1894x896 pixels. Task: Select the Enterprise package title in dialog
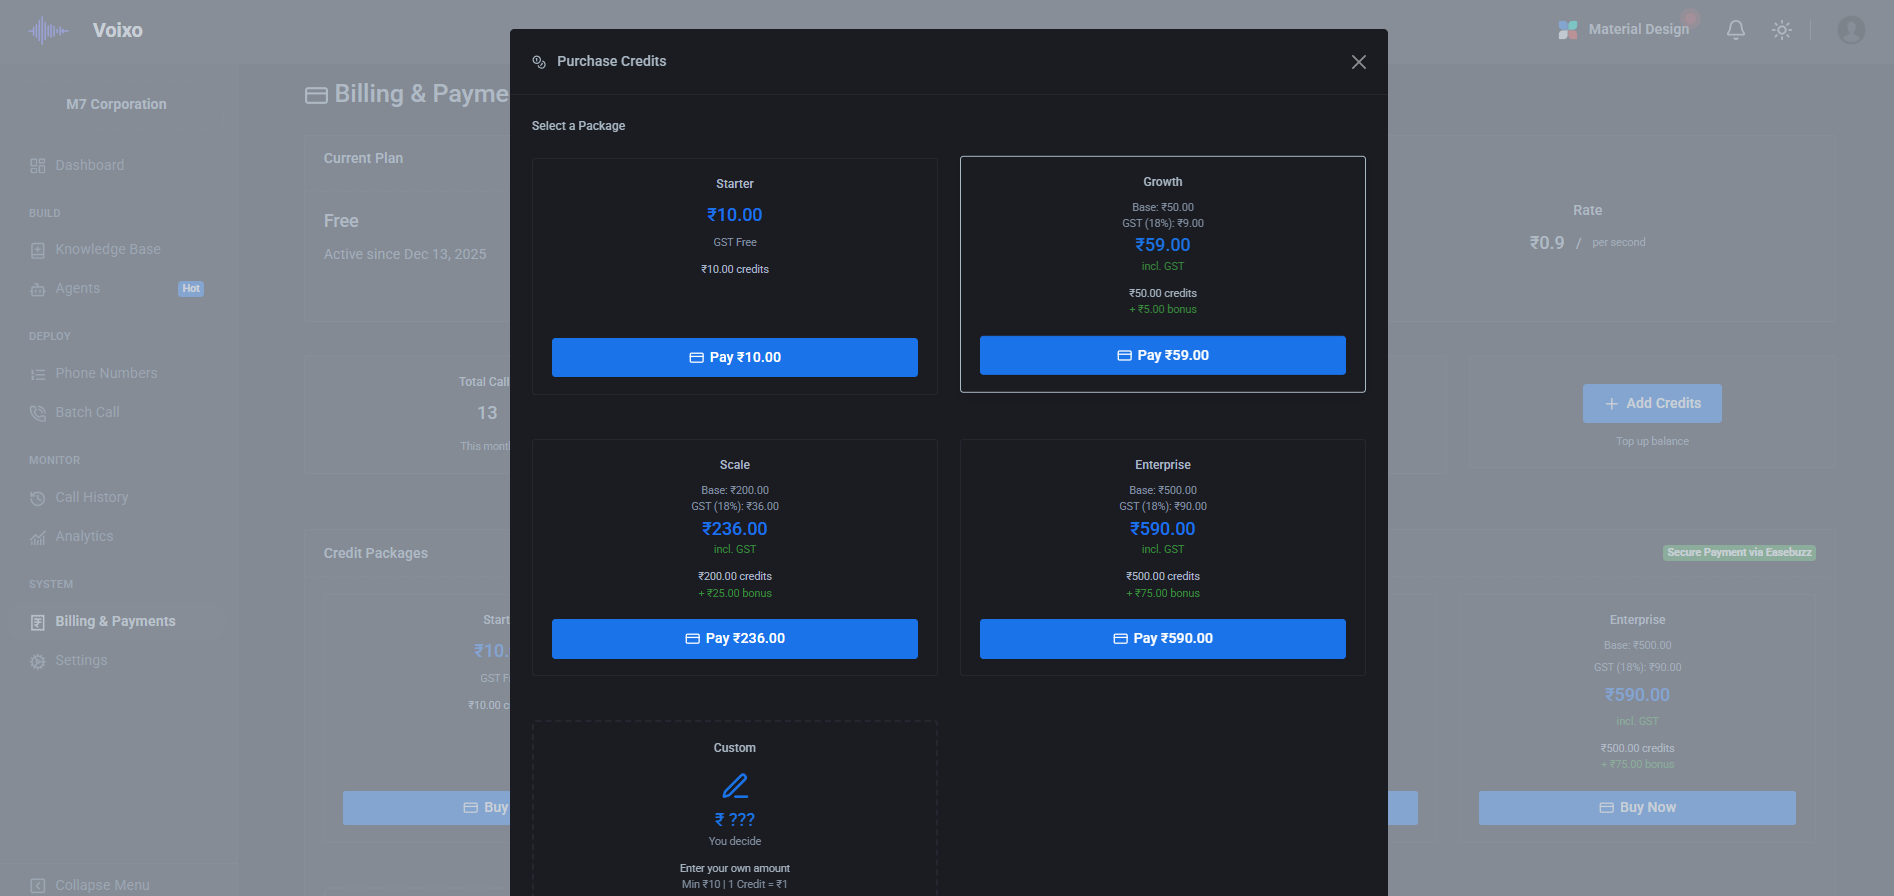1163,465
